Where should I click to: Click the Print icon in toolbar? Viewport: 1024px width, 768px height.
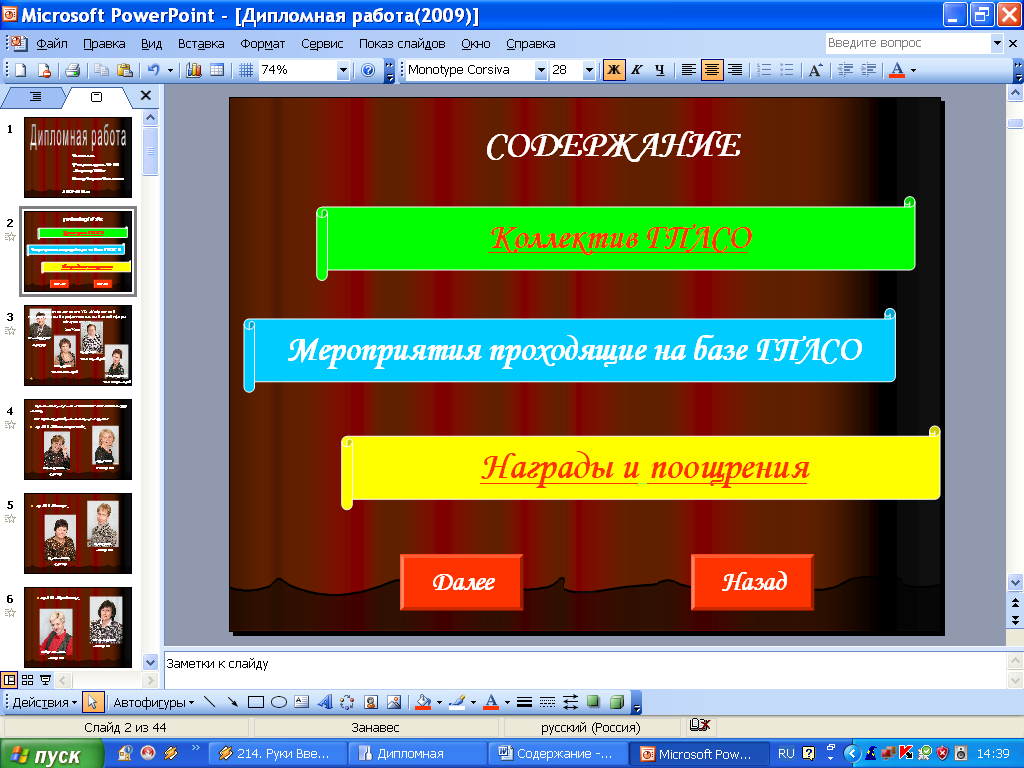click(x=72, y=70)
